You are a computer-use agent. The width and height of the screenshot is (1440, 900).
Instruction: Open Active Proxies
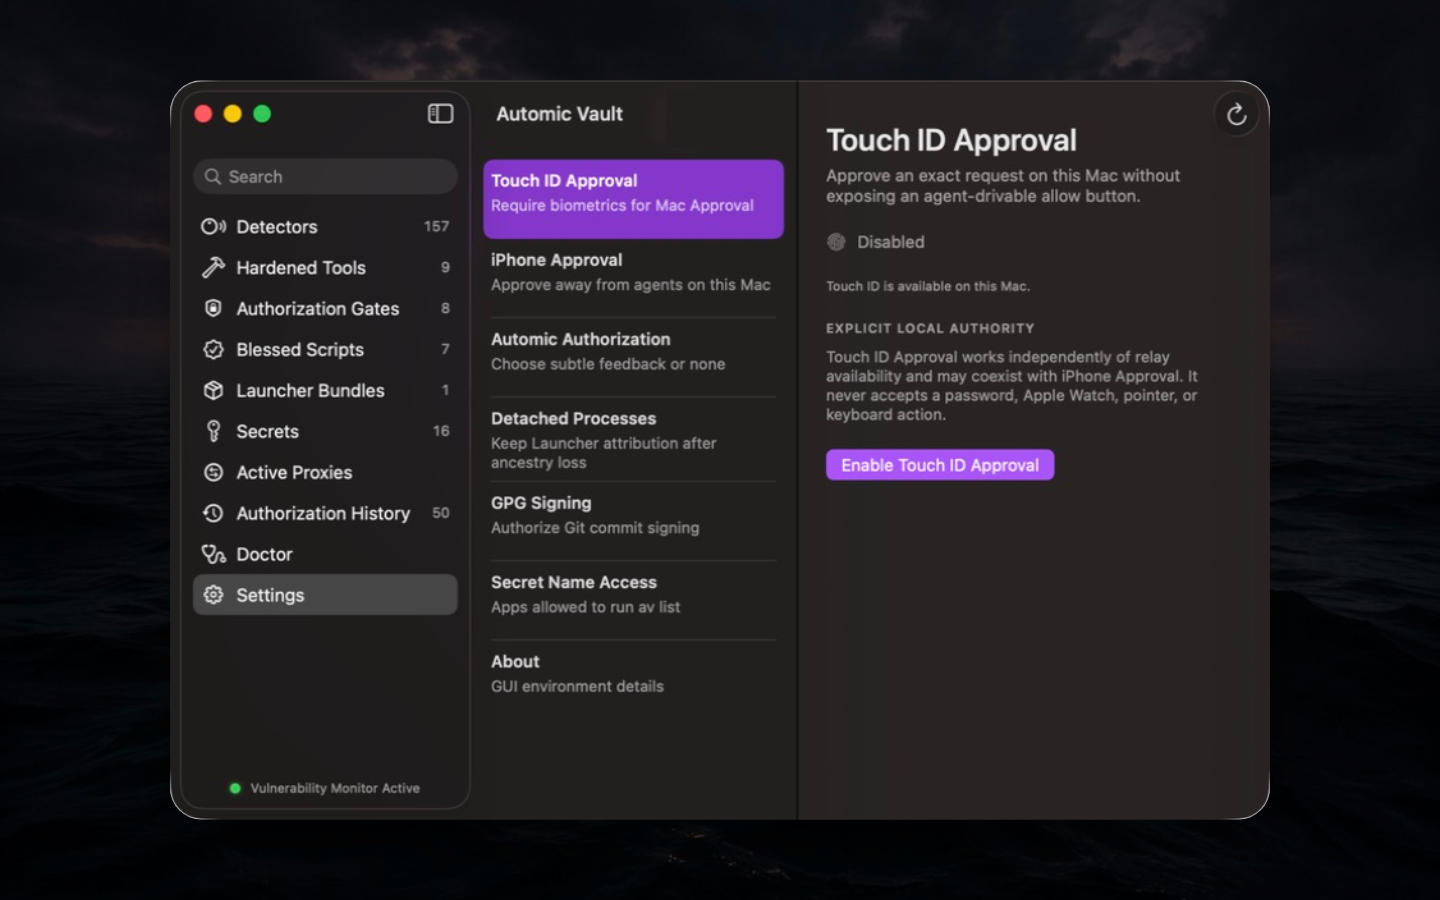(325, 473)
